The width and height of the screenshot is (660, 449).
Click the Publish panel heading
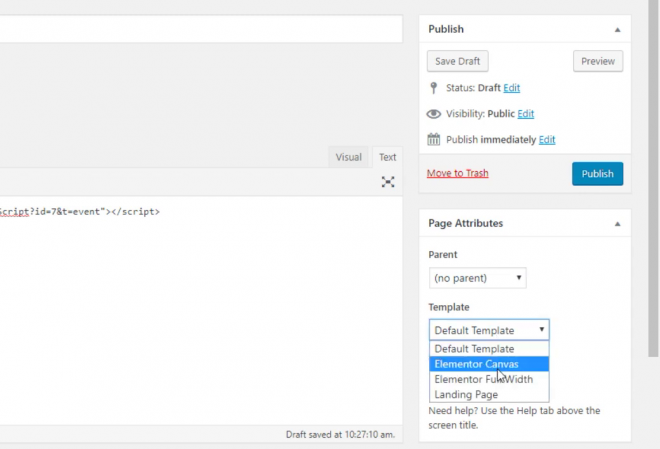[x=446, y=29]
